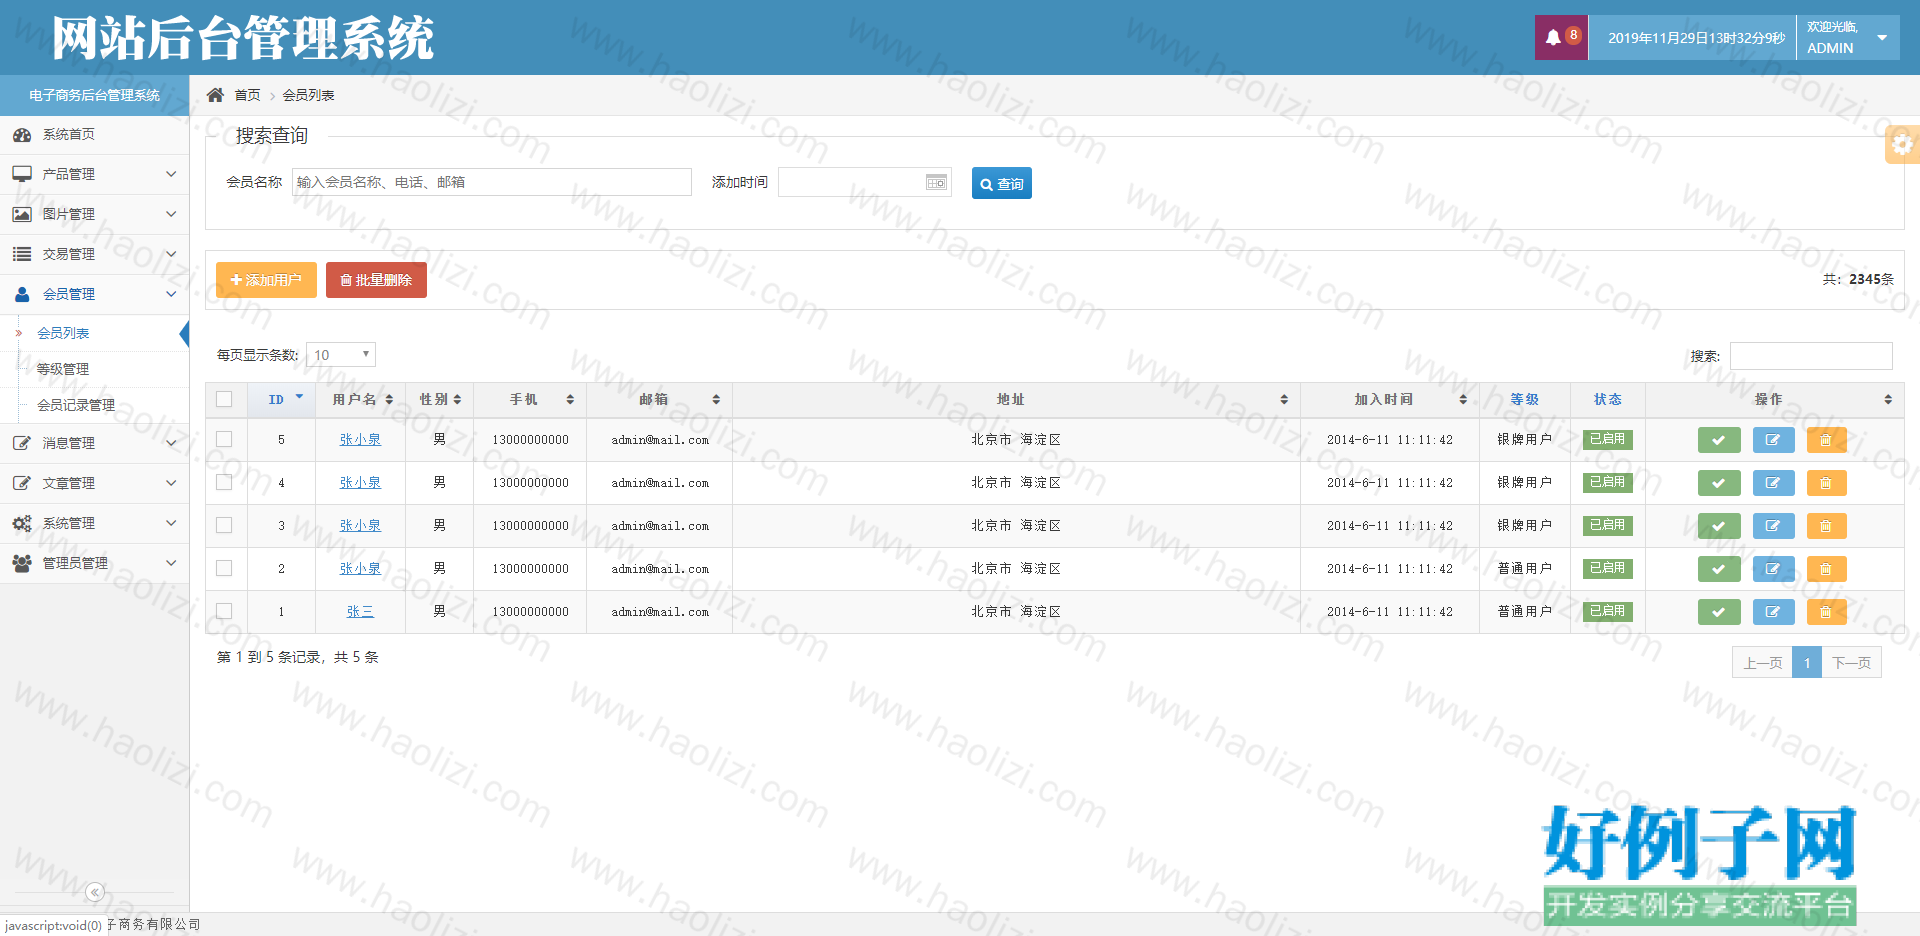Open the ADMIN user dropdown arrow
This screenshot has height=936, width=1920.
(x=1882, y=38)
